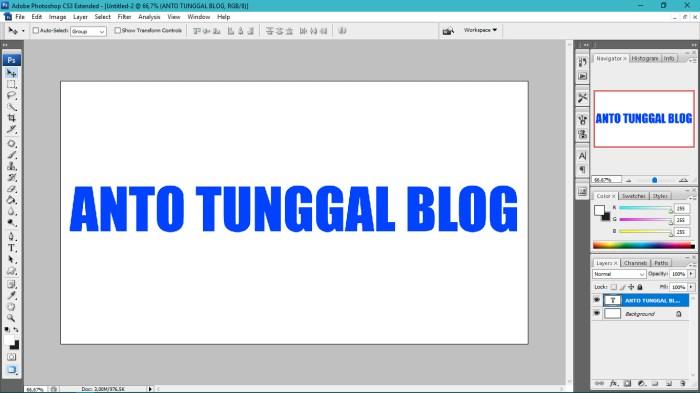
Task: Open the Filter menu
Action: 124,17
